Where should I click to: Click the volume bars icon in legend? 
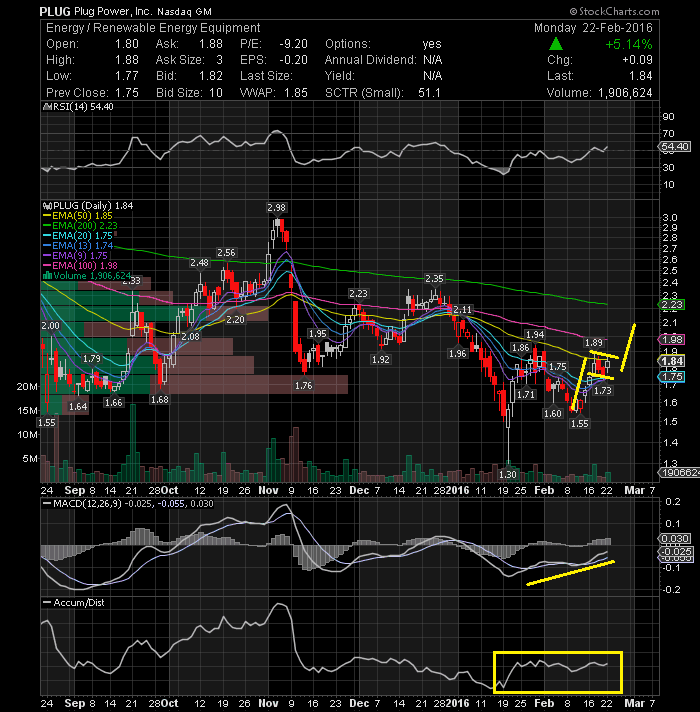click(x=47, y=276)
